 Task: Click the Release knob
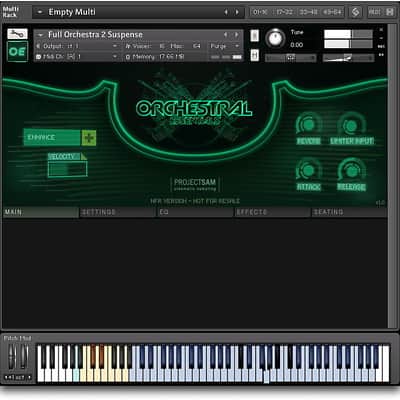point(351,171)
